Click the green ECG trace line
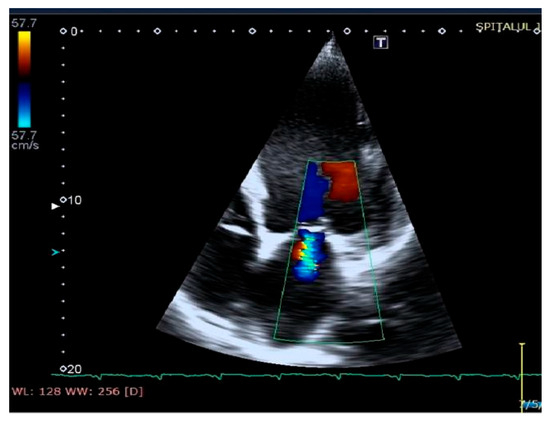This screenshot has height=421, width=550. tap(296, 376)
